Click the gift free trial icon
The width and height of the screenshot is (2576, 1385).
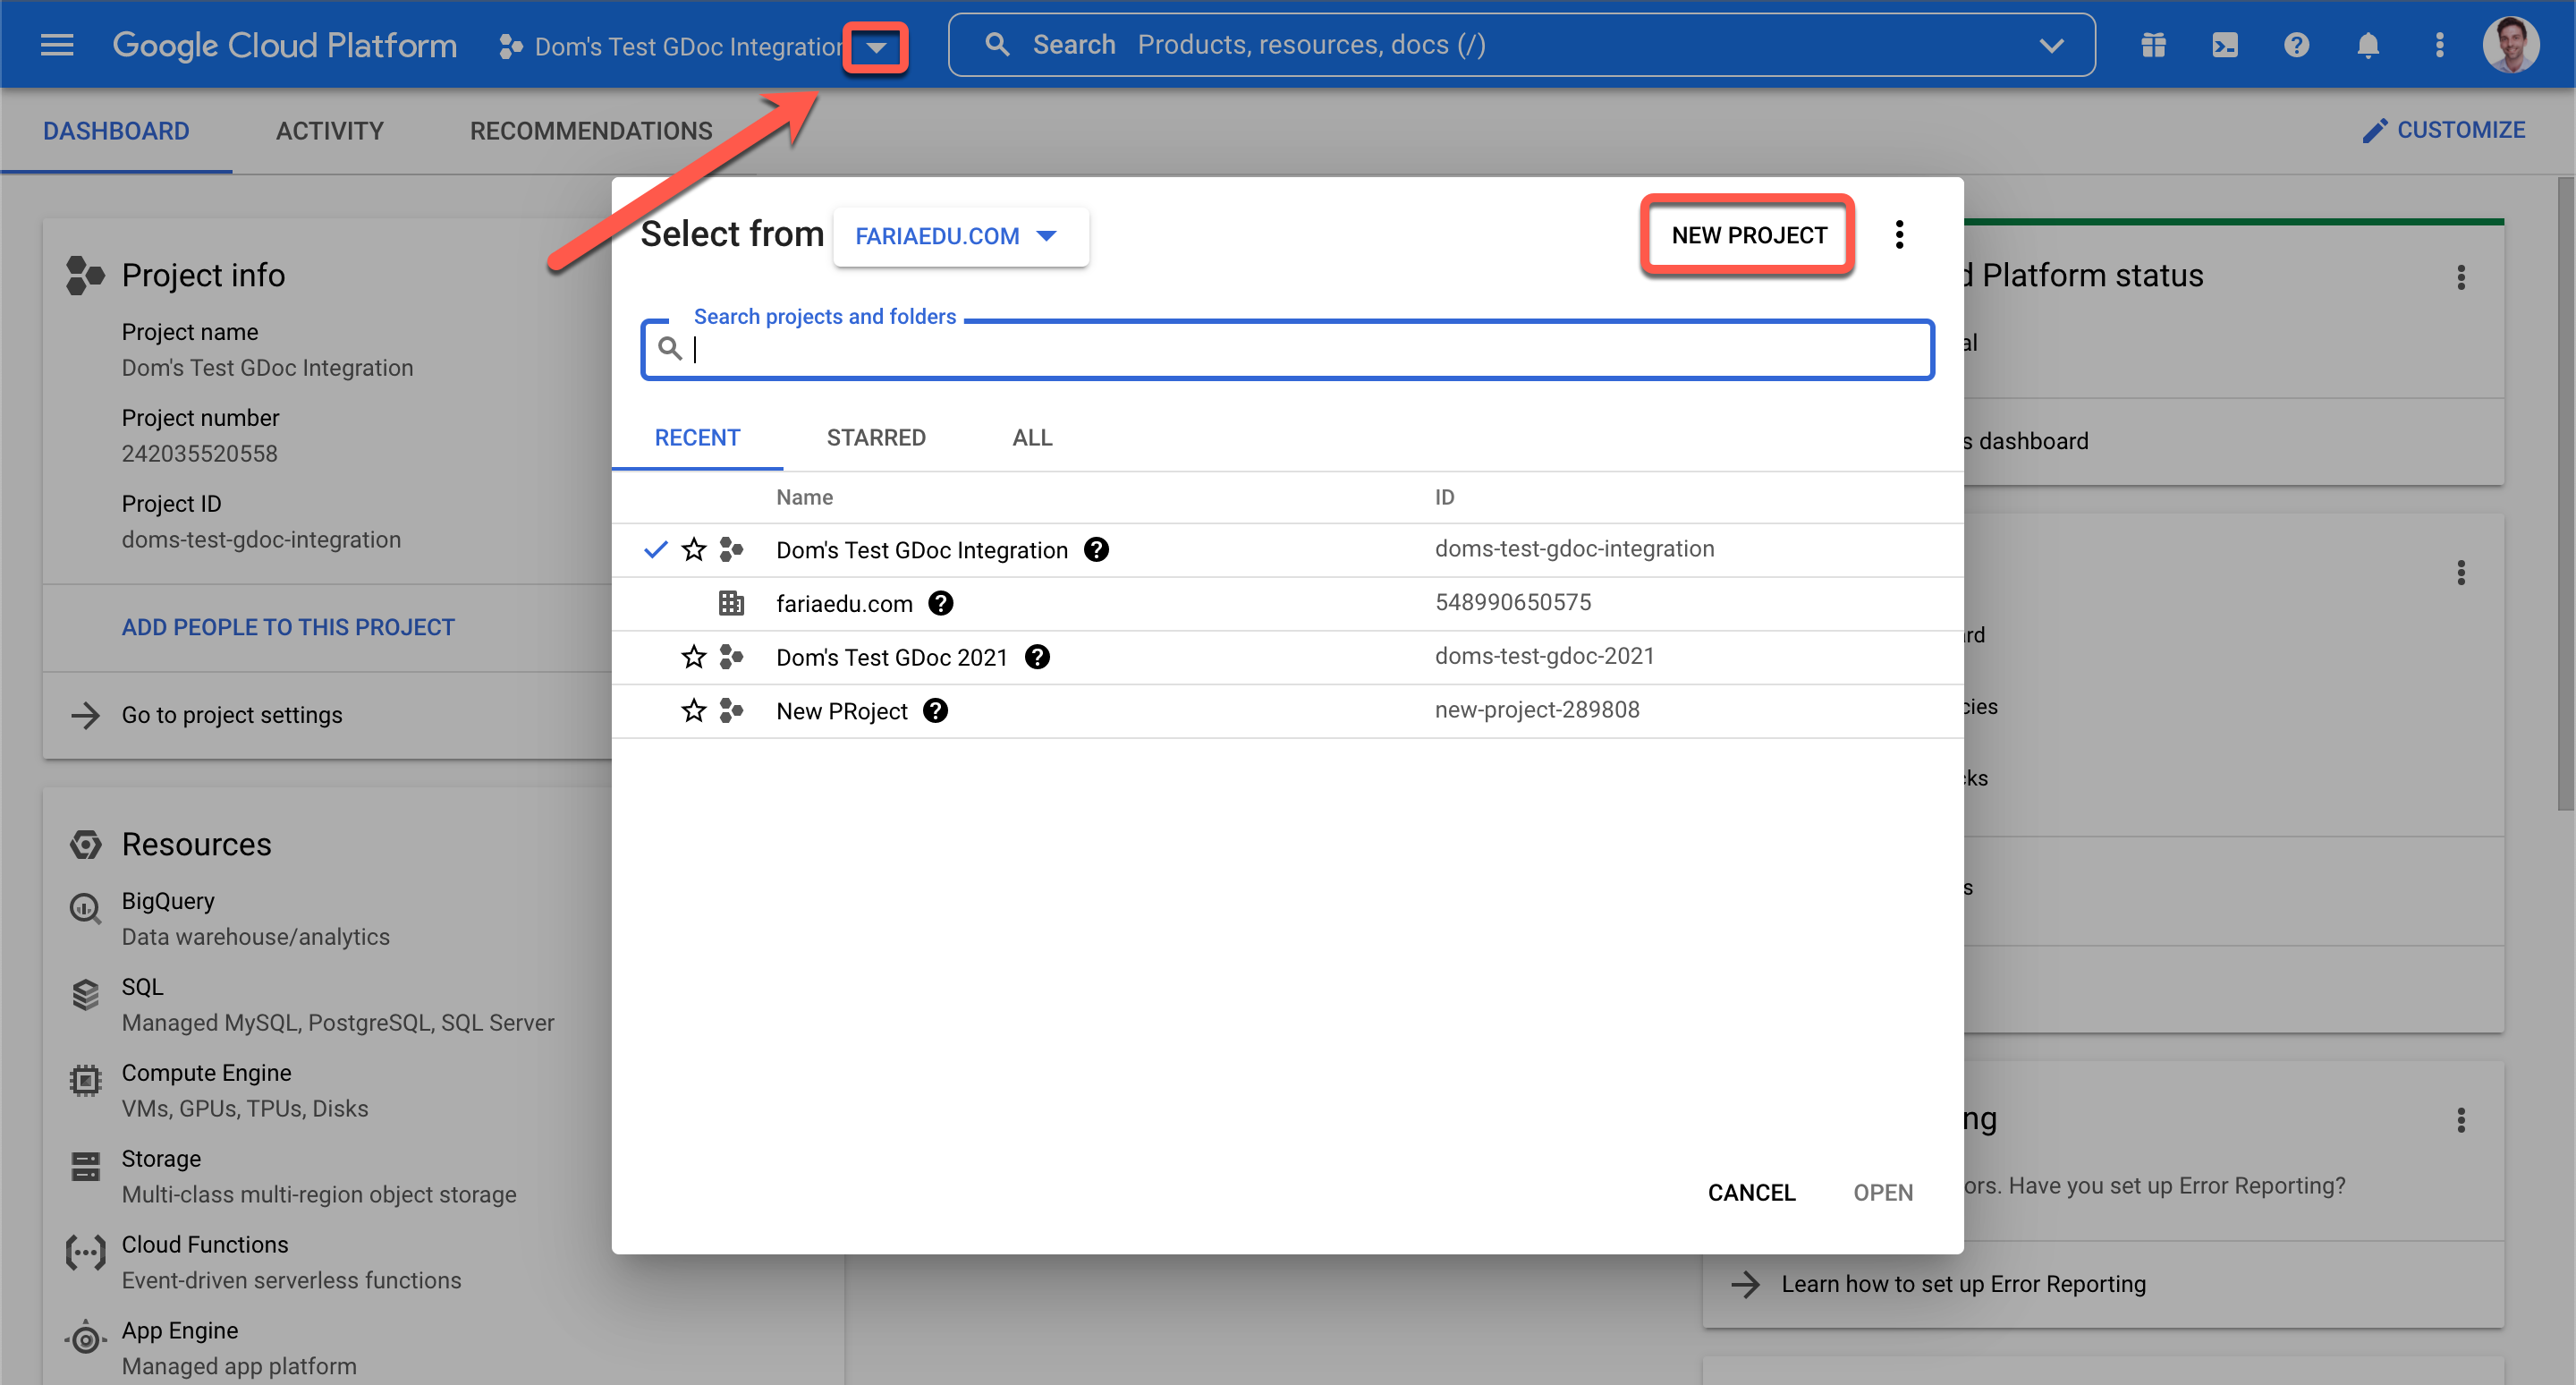pos(2153,45)
